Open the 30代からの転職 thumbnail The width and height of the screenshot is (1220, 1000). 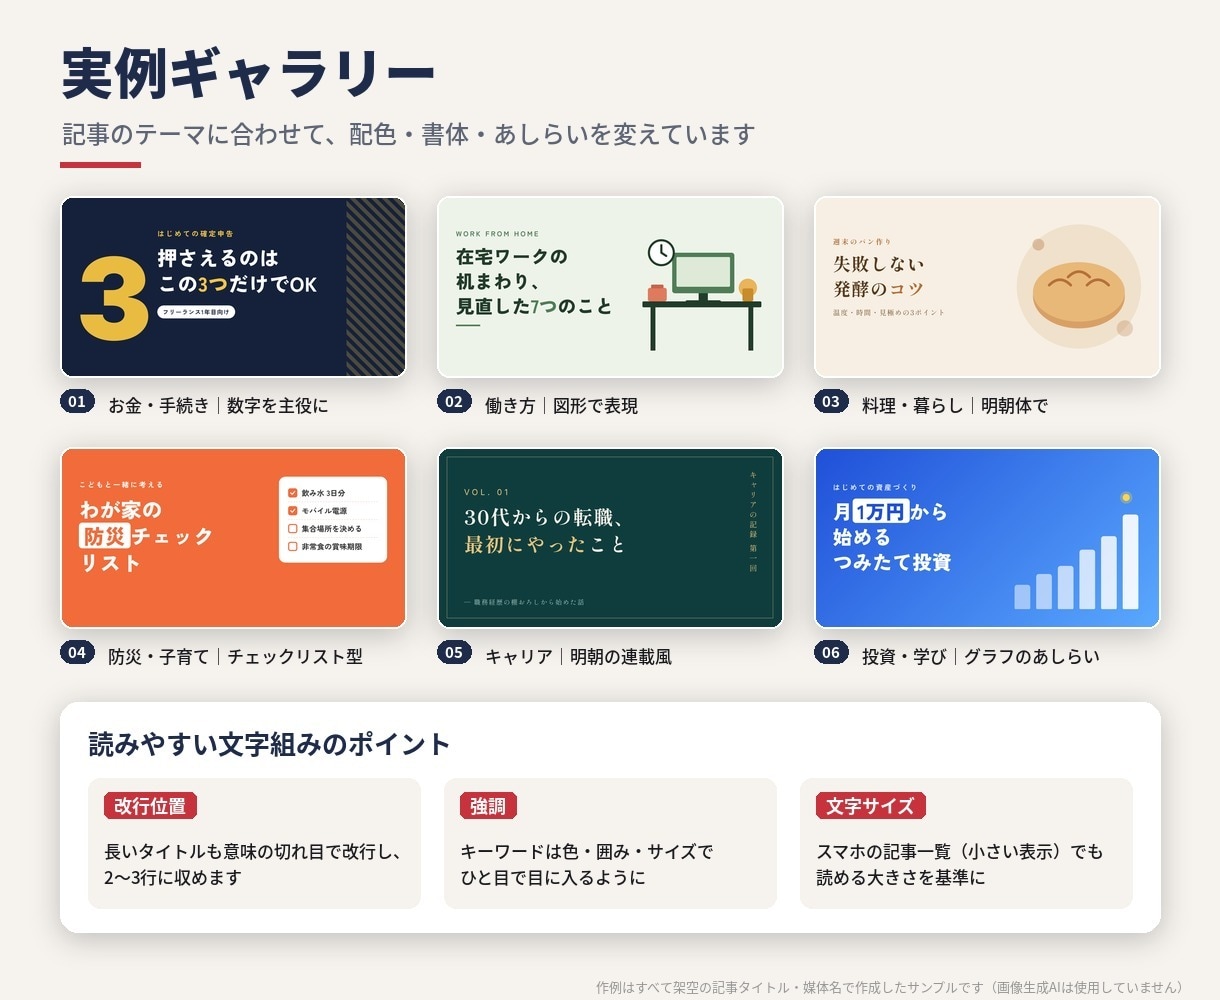pos(610,538)
